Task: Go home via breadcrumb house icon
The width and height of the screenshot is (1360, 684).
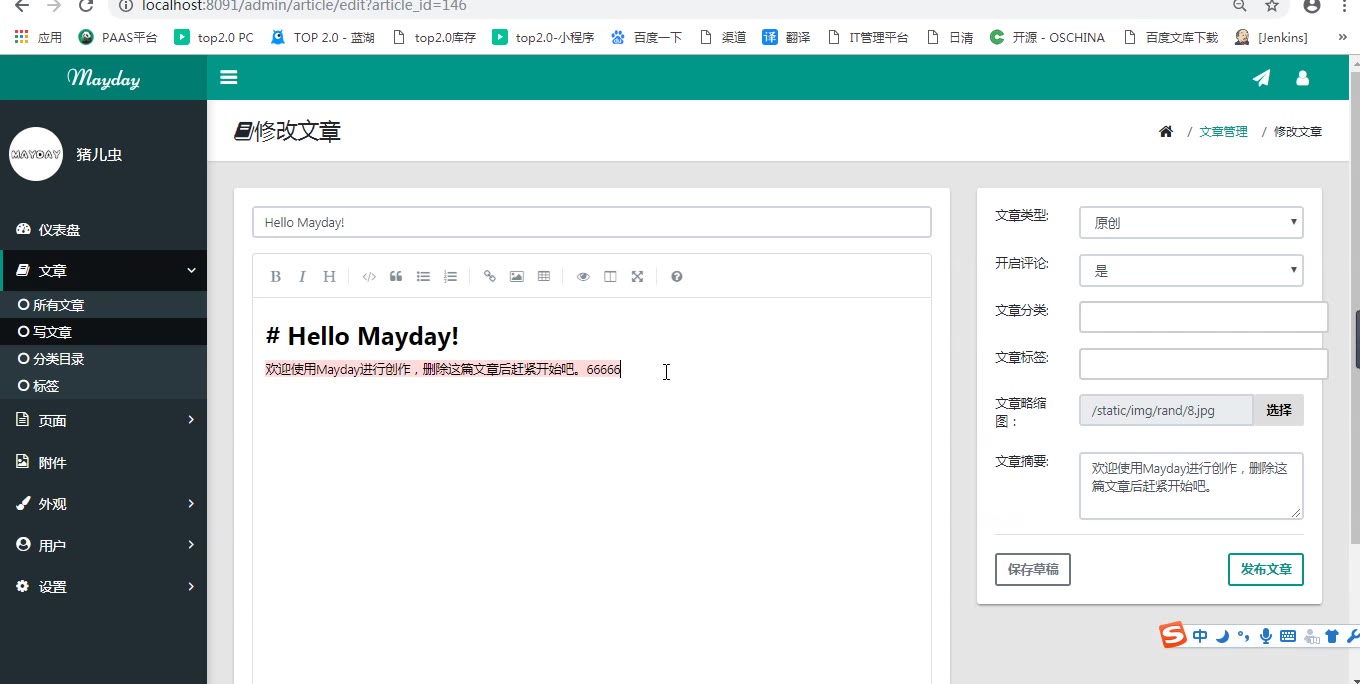Action: pyautogui.click(x=1165, y=132)
